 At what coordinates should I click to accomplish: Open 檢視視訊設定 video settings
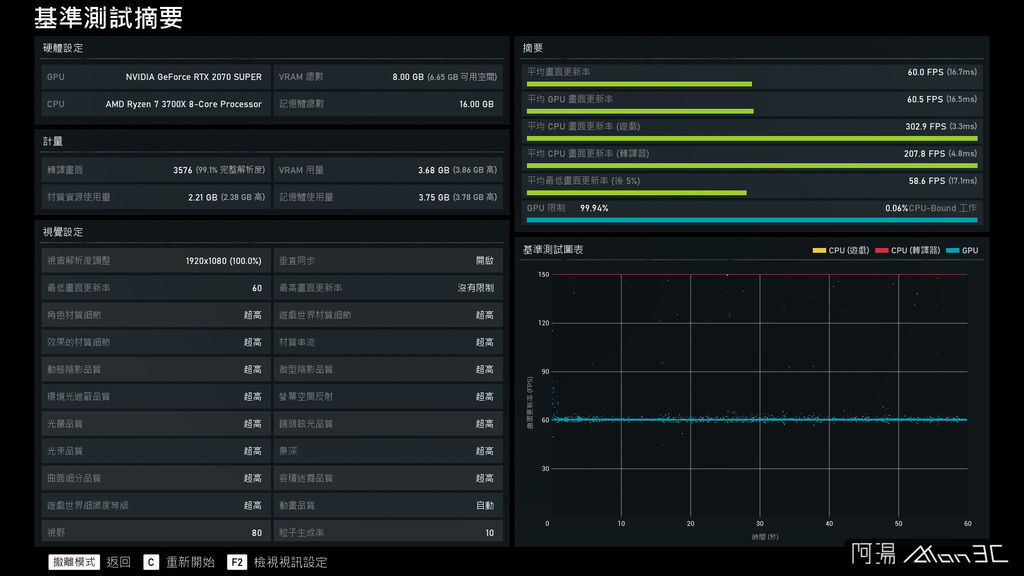coord(291,562)
